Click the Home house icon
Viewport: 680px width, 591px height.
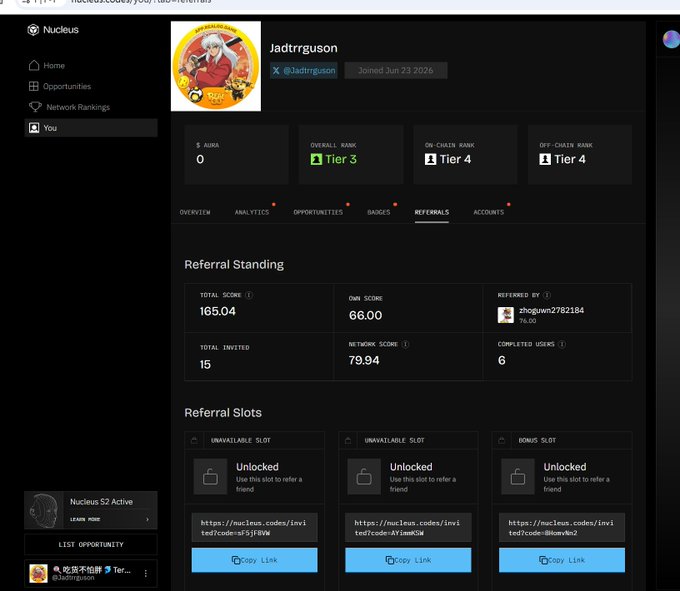click(34, 65)
